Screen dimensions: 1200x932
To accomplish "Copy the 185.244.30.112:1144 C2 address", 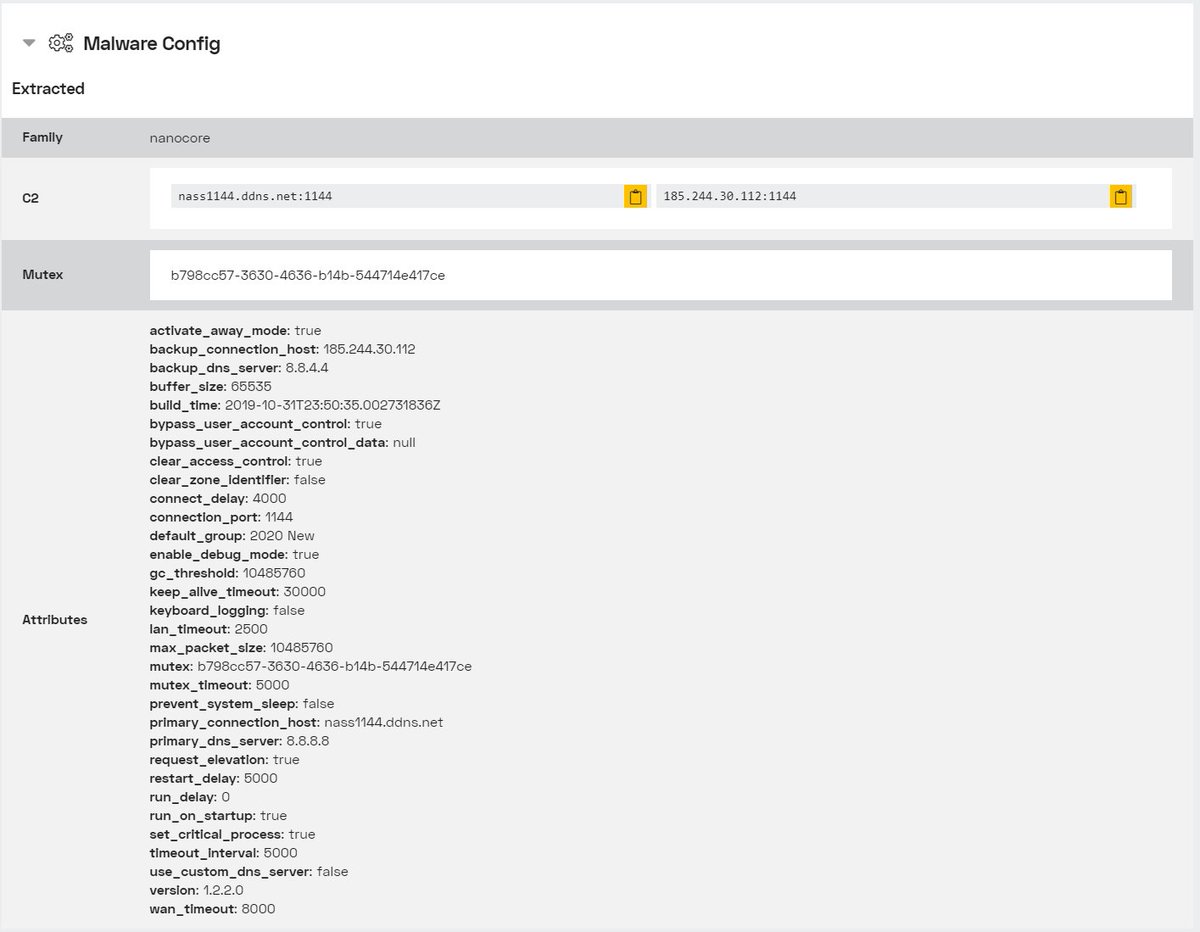I will point(1120,196).
